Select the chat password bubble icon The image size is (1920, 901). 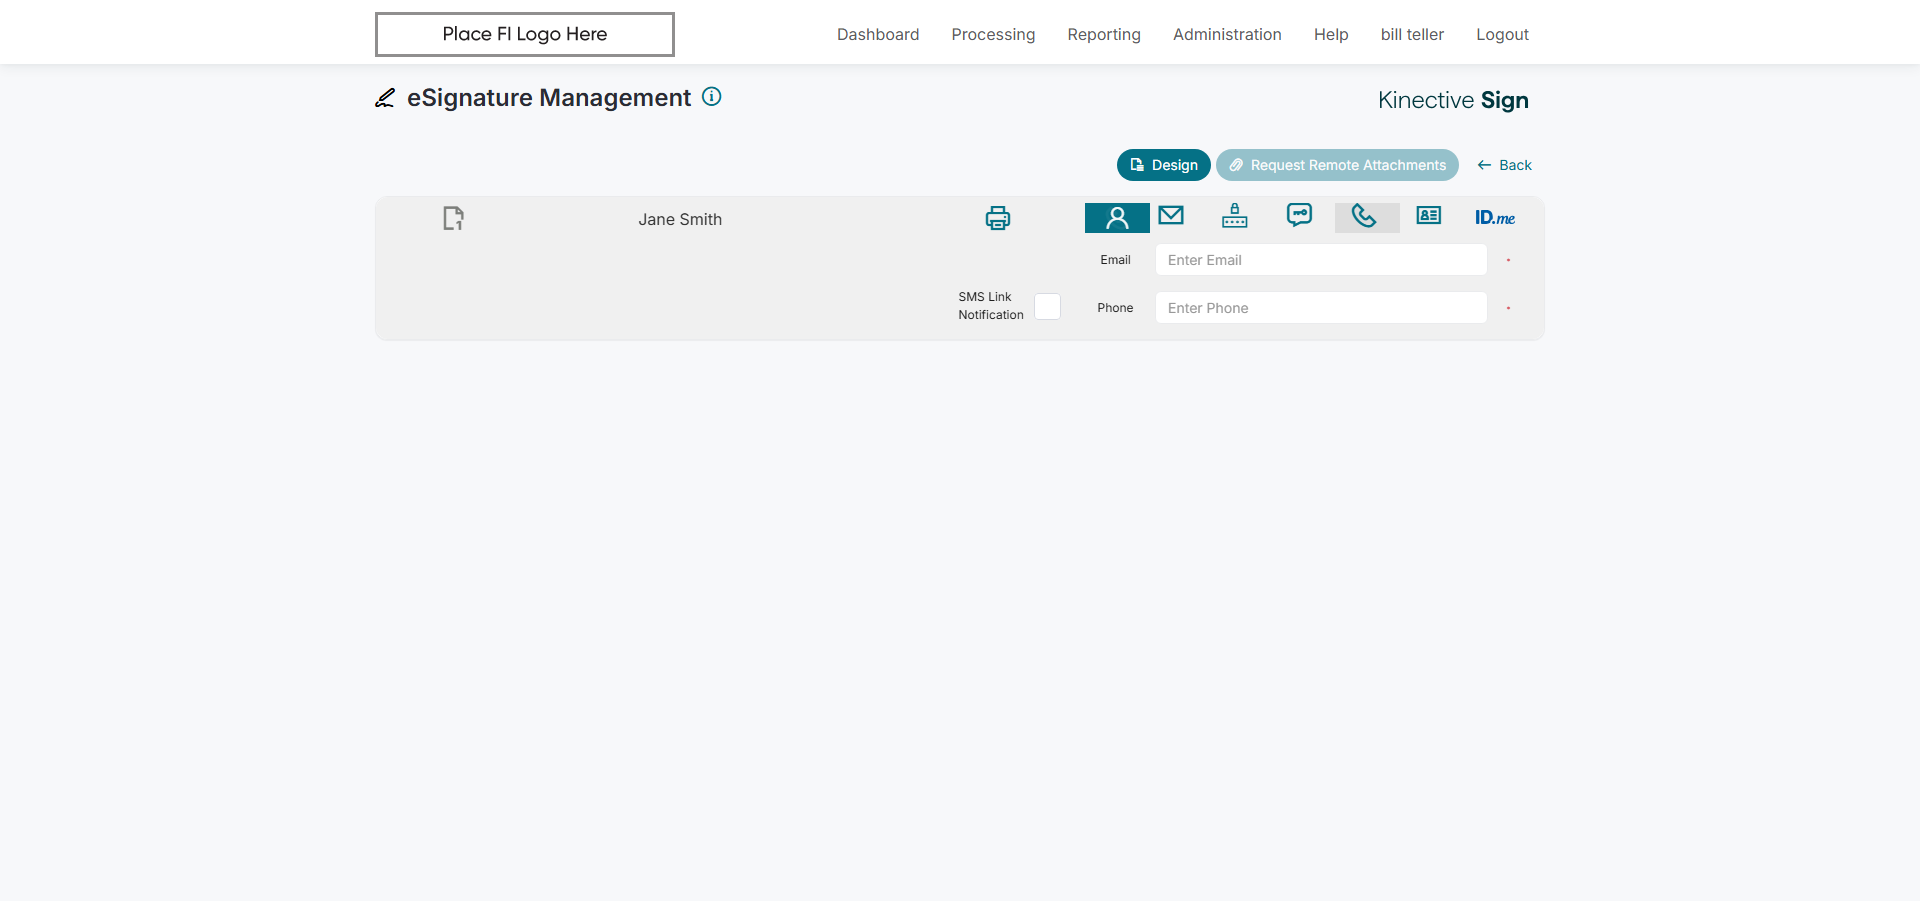[1299, 215]
